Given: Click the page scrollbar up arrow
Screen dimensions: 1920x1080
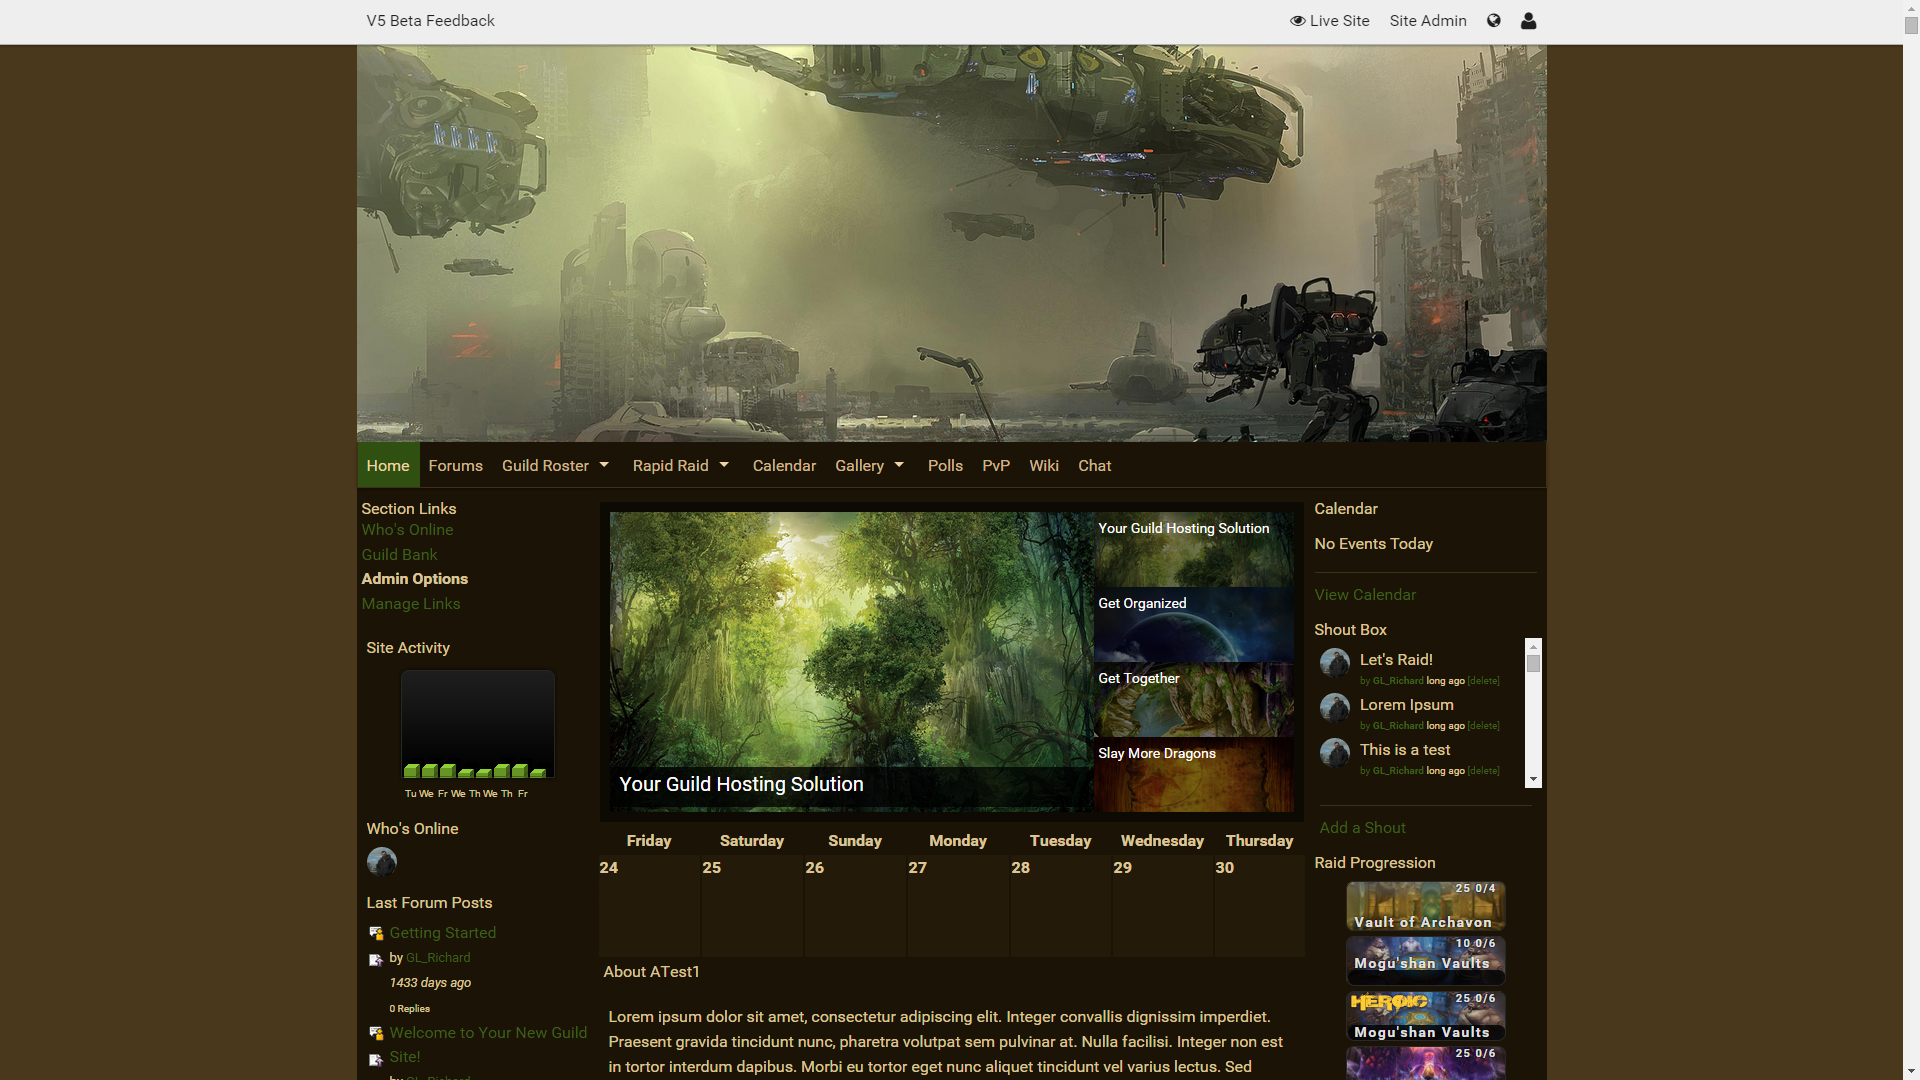Looking at the screenshot, I should (x=1911, y=8).
